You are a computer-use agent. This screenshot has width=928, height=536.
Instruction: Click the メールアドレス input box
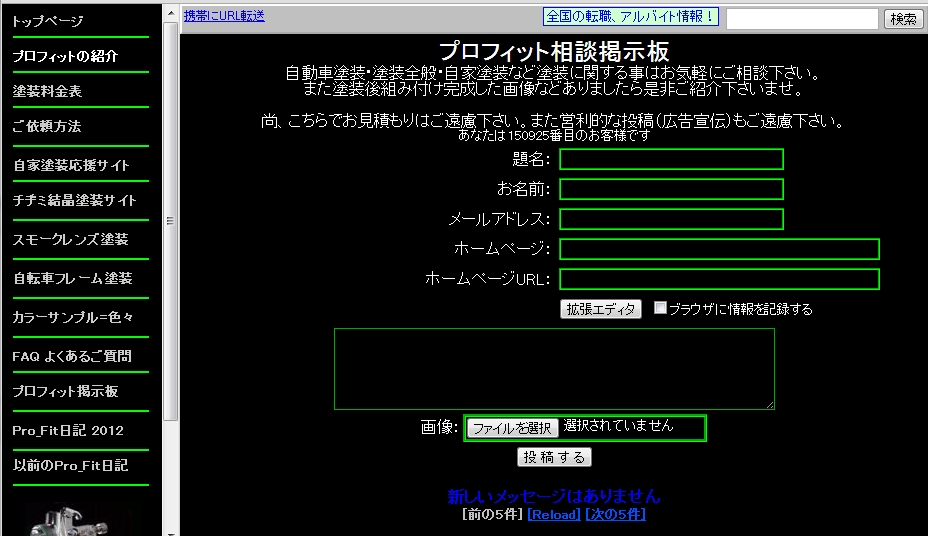671,219
